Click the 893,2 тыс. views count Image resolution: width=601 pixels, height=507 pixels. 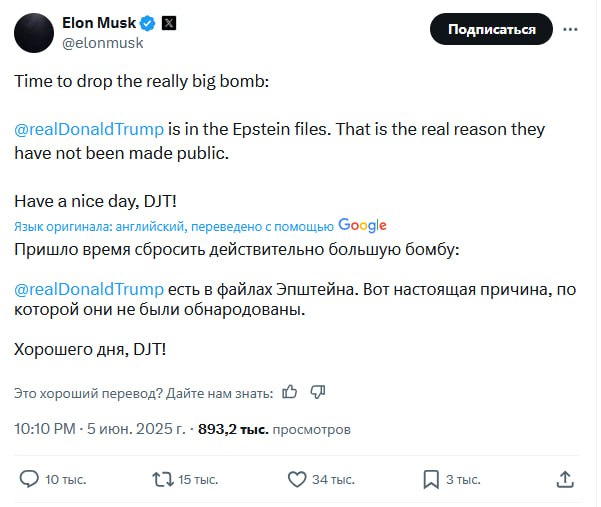[233, 429]
